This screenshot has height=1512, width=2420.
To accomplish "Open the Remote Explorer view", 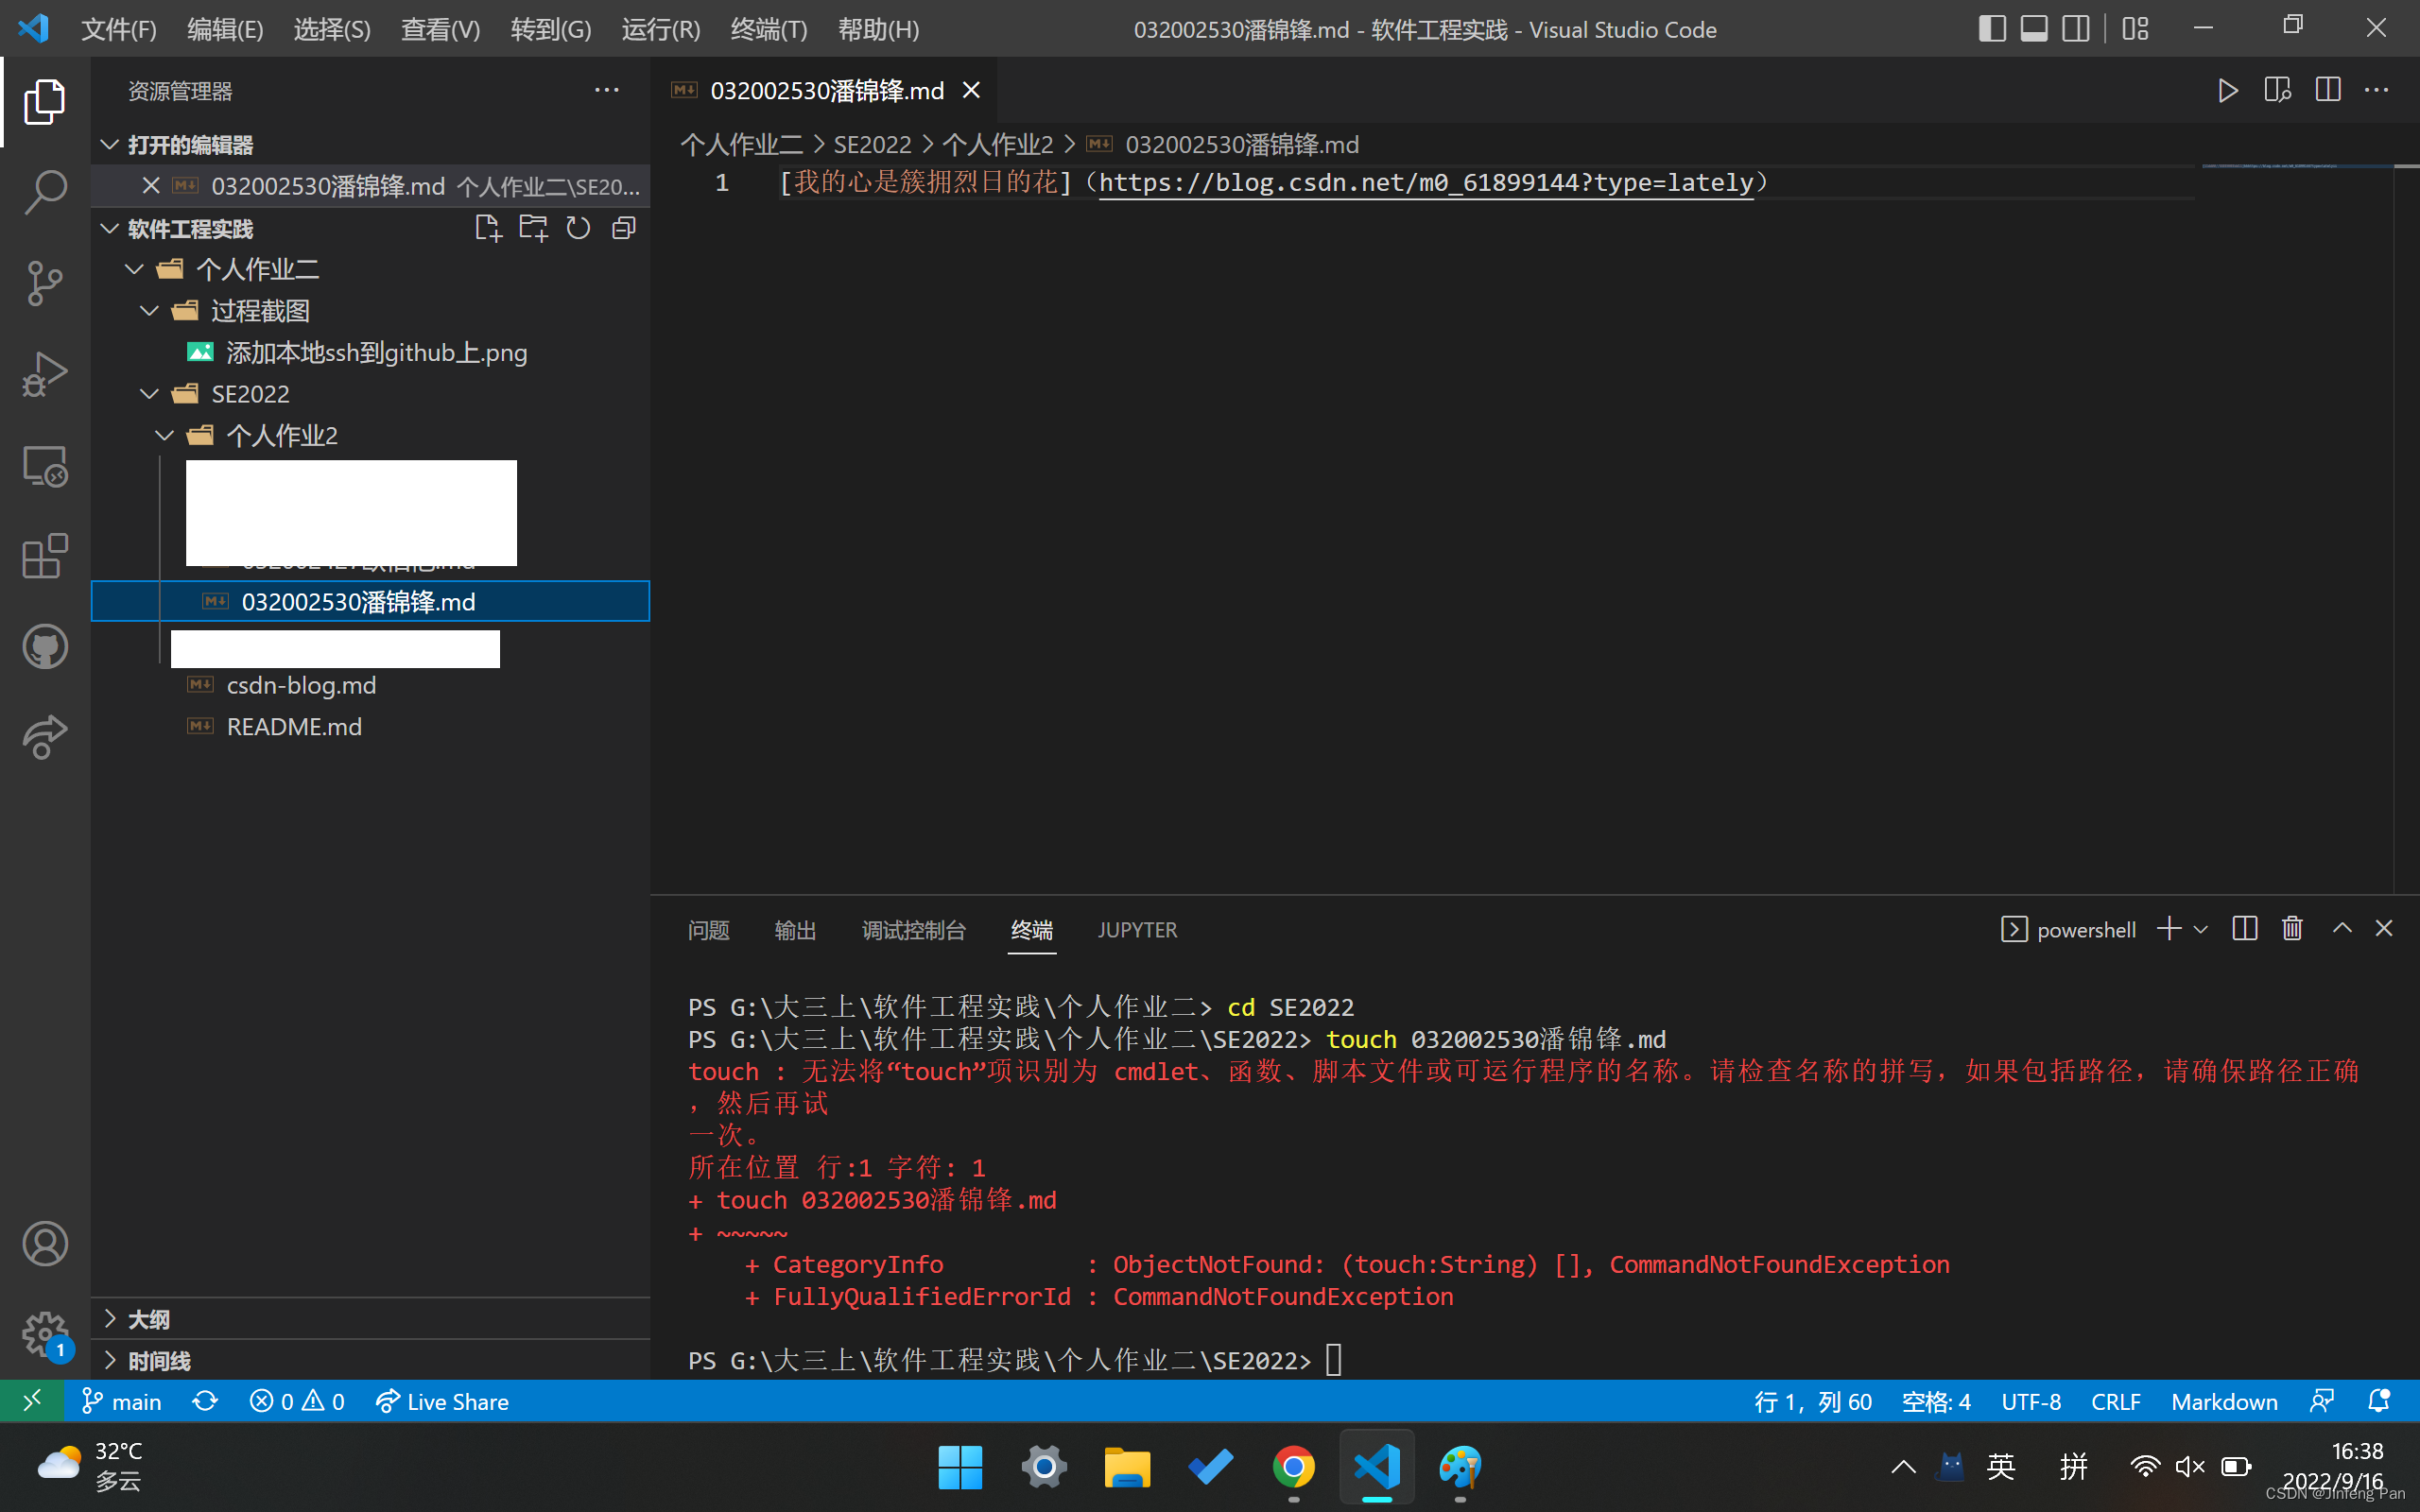I will (45, 466).
